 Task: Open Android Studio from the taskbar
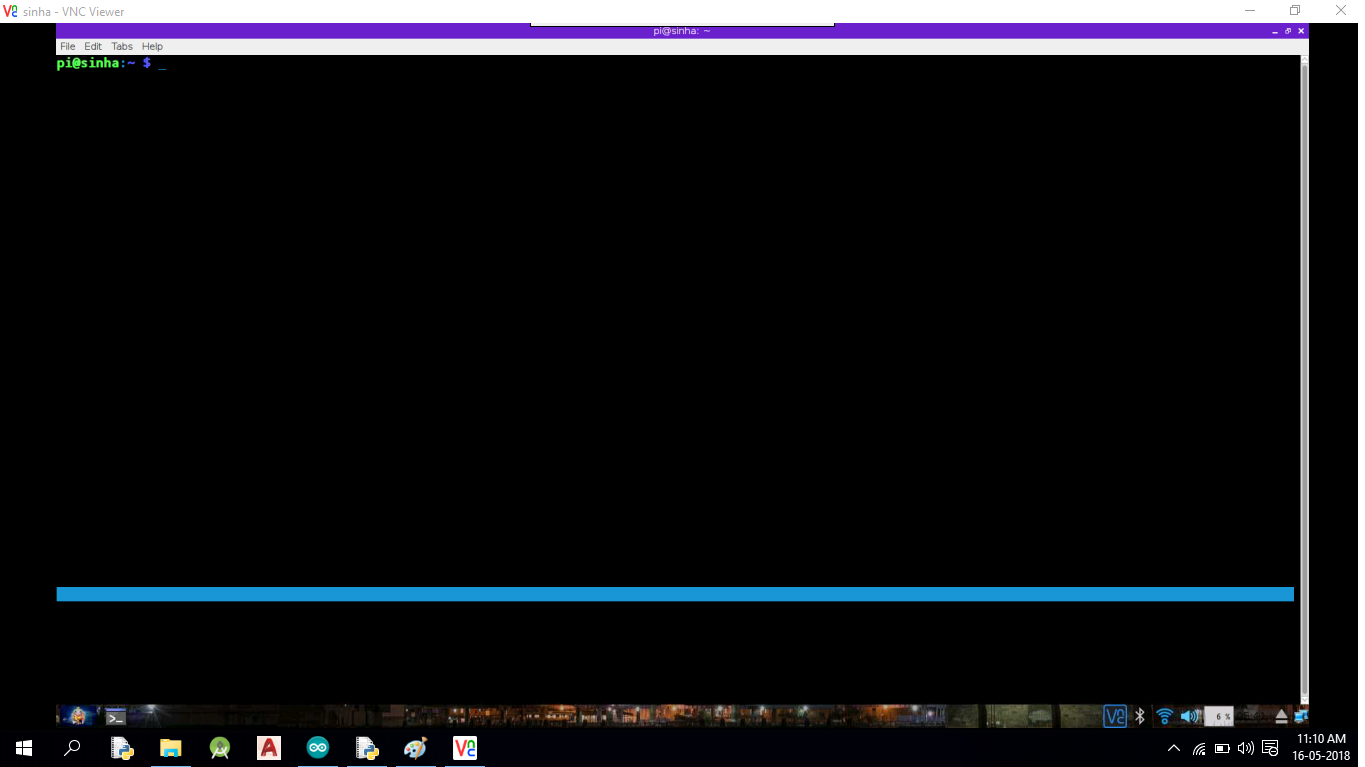(x=219, y=748)
